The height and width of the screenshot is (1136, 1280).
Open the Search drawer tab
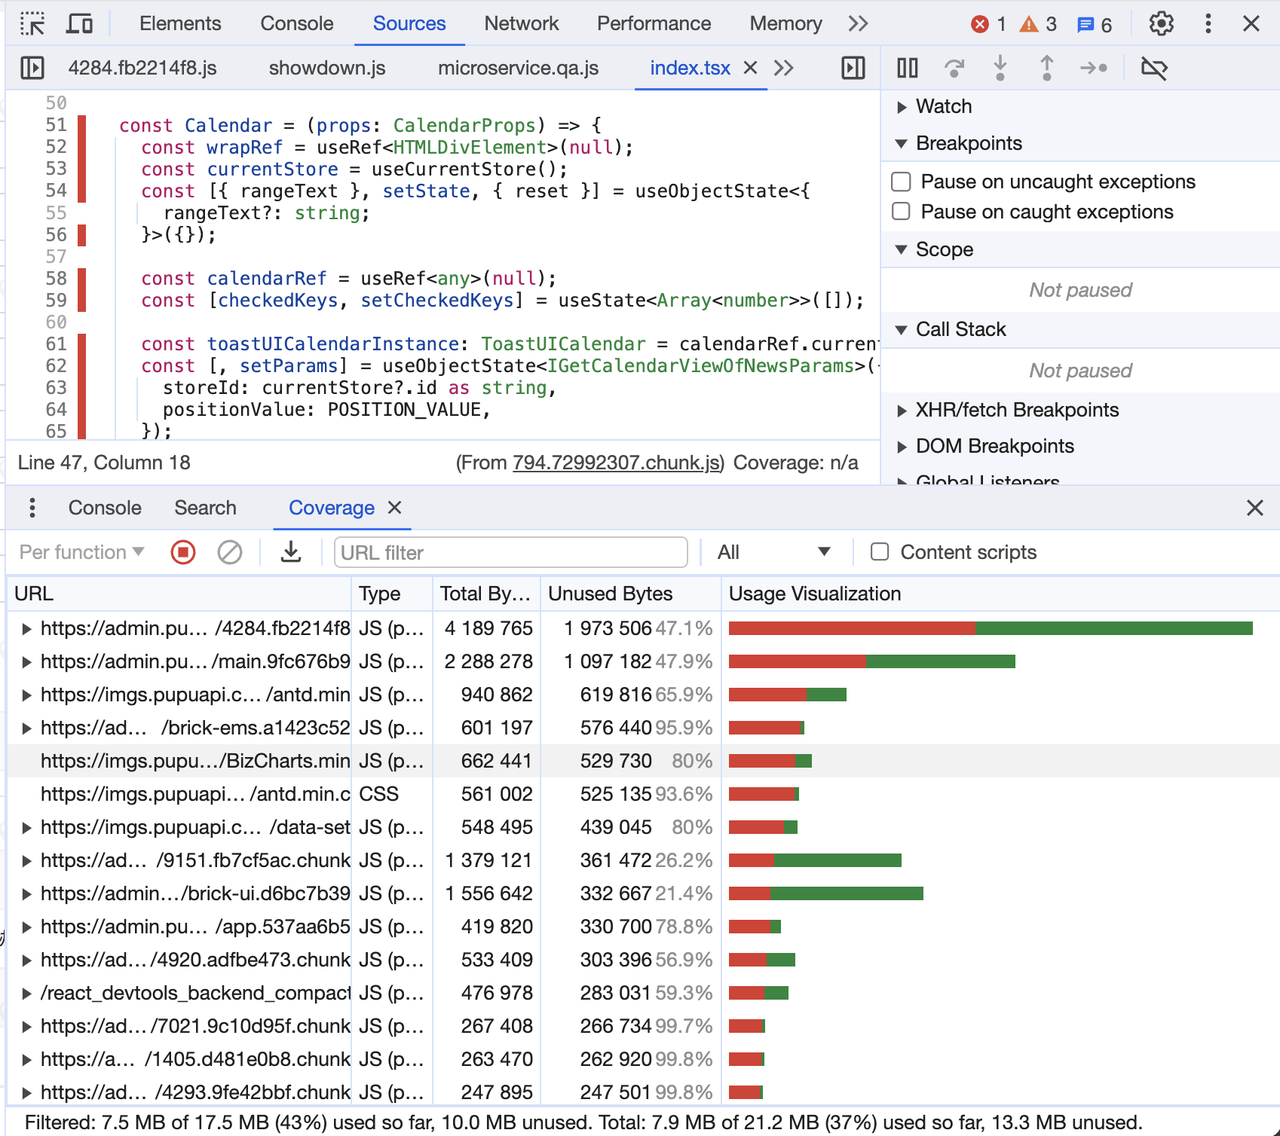(205, 508)
